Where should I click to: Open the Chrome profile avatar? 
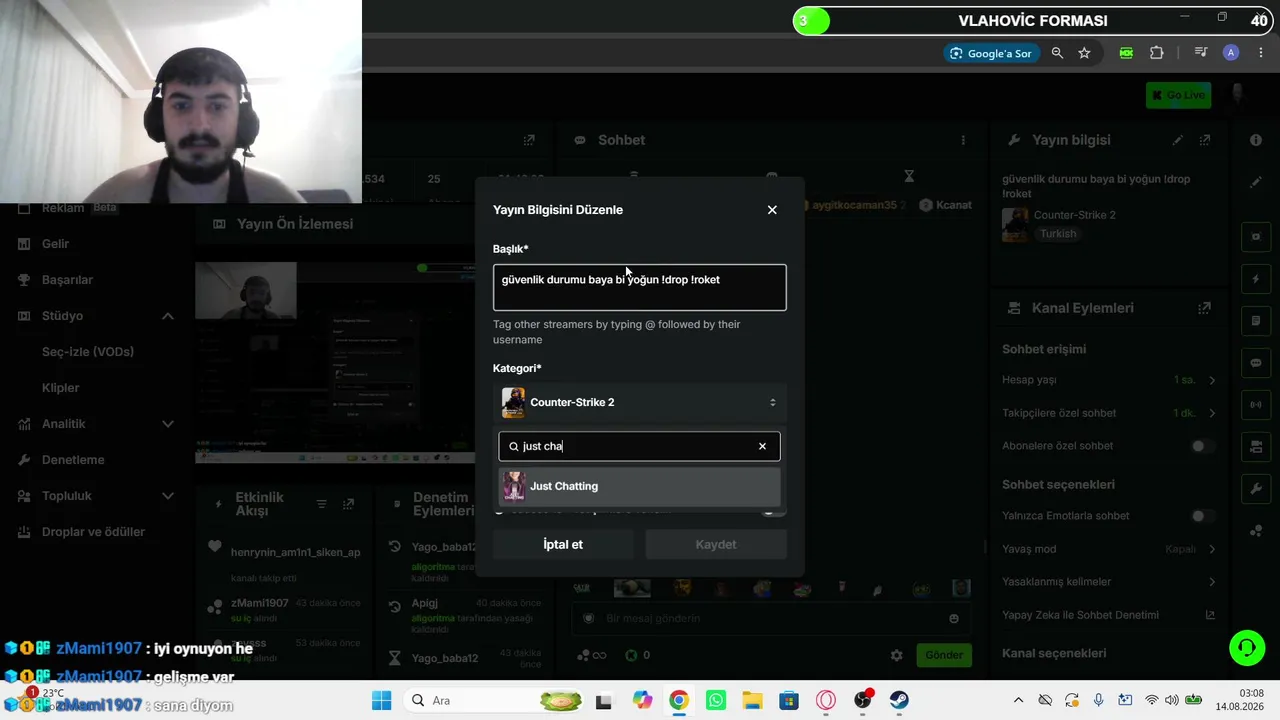click(1231, 53)
